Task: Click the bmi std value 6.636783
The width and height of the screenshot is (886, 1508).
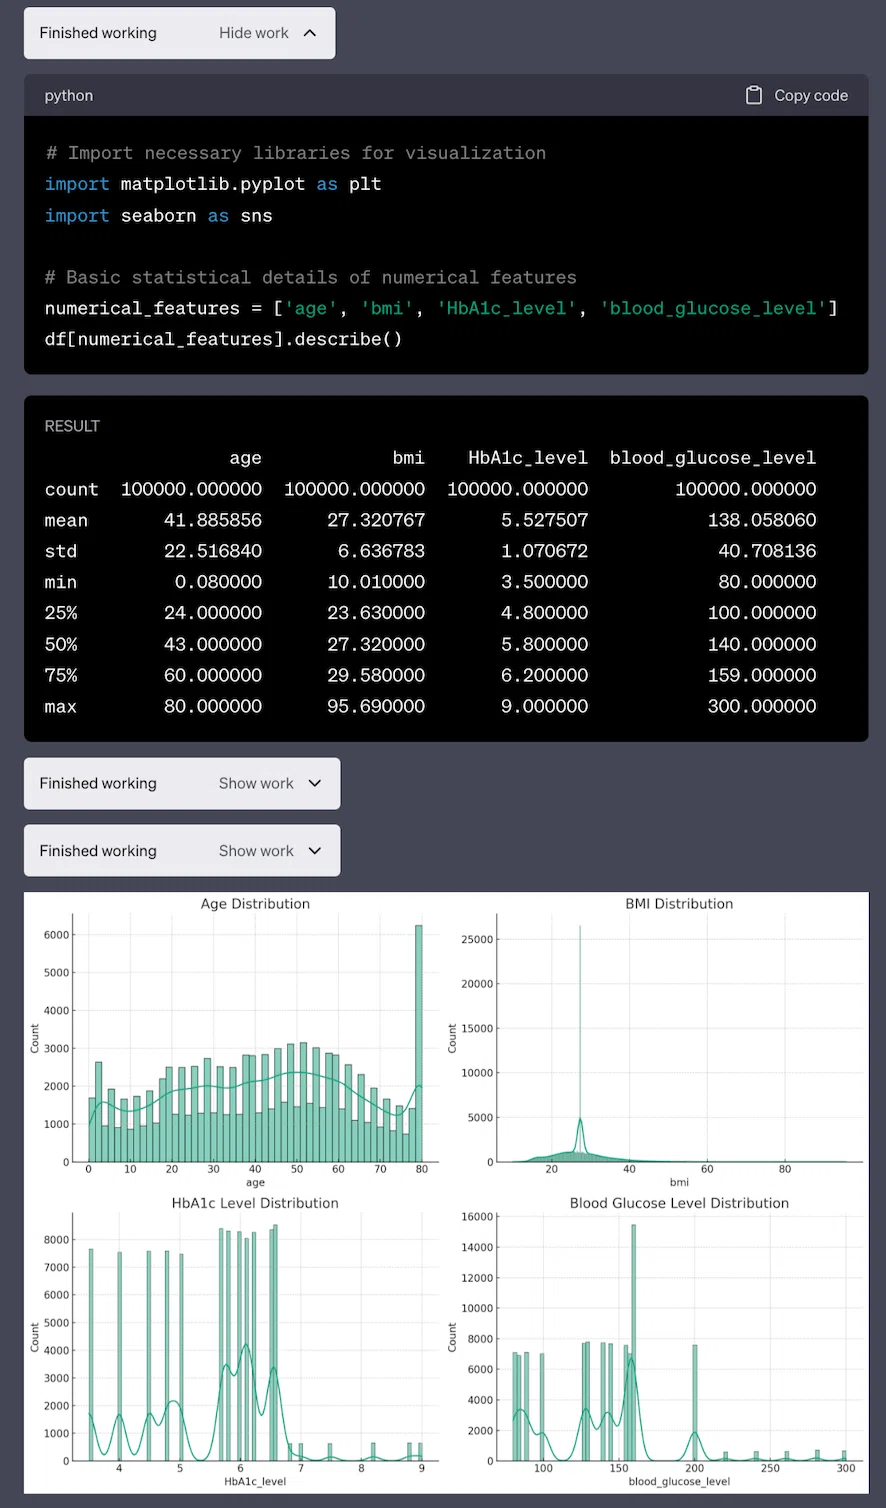Action: point(381,551)
